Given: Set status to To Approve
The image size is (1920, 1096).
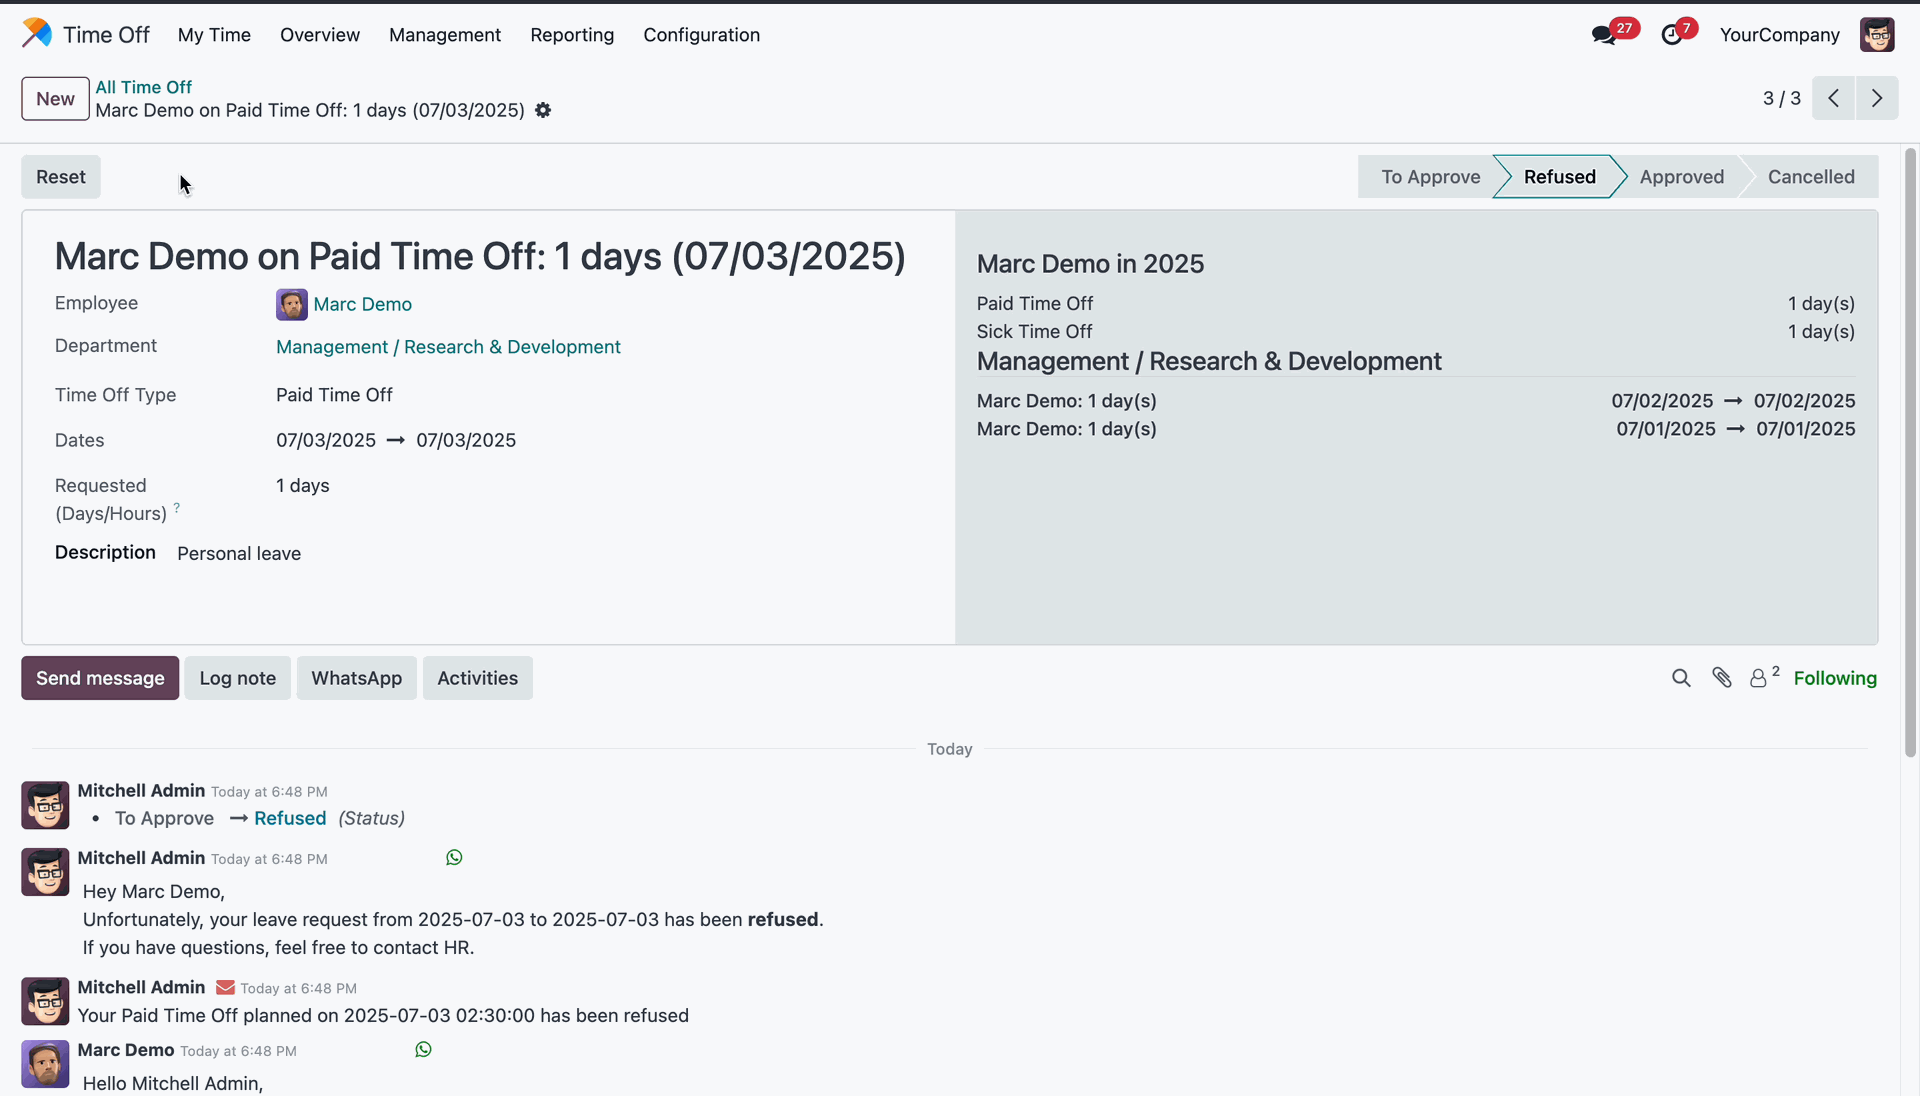Looking at the screenshot, I should 1430,177.
